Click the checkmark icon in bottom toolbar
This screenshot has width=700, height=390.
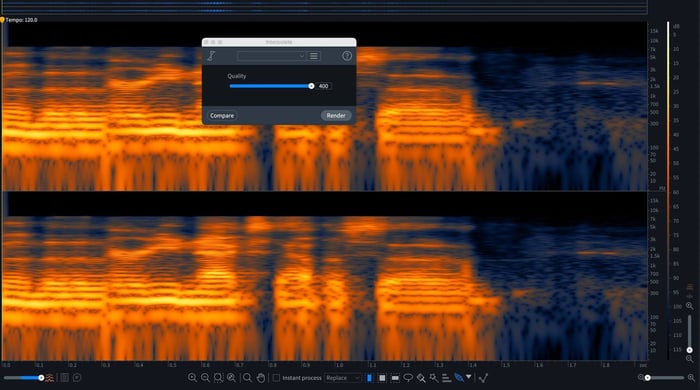[x=483, y=378]
